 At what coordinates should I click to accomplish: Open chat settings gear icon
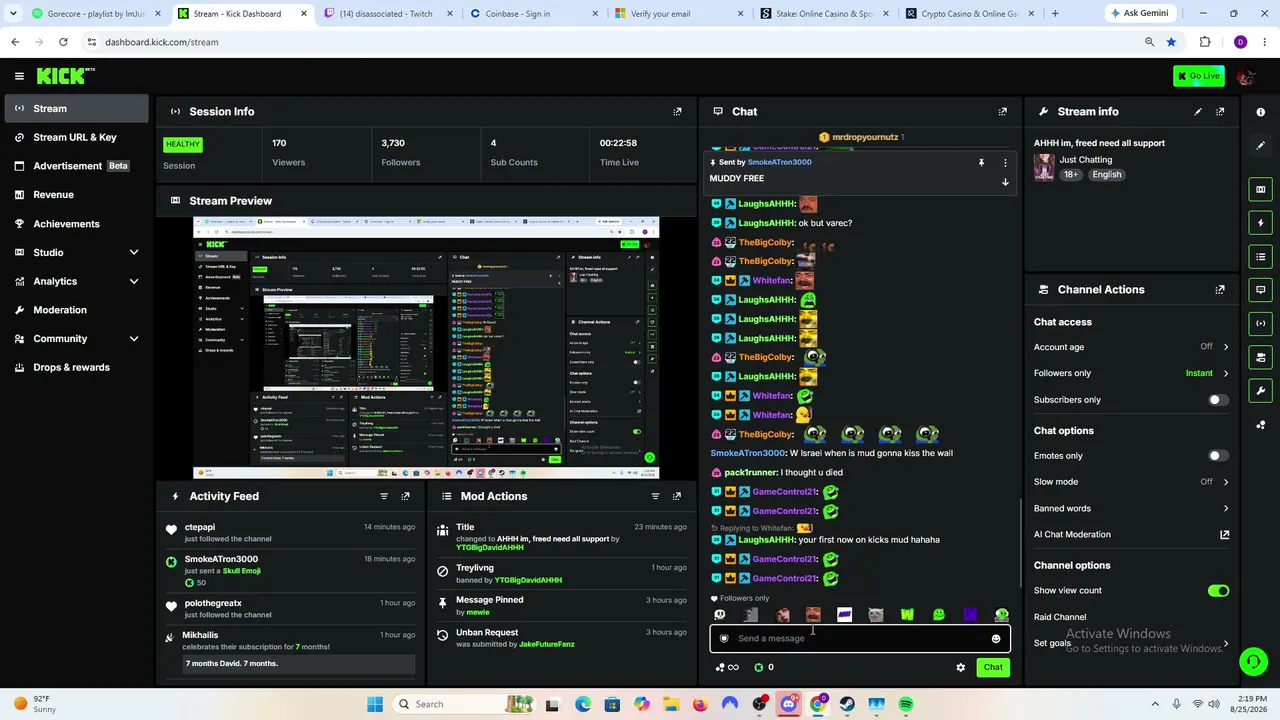tap(961, 668)
